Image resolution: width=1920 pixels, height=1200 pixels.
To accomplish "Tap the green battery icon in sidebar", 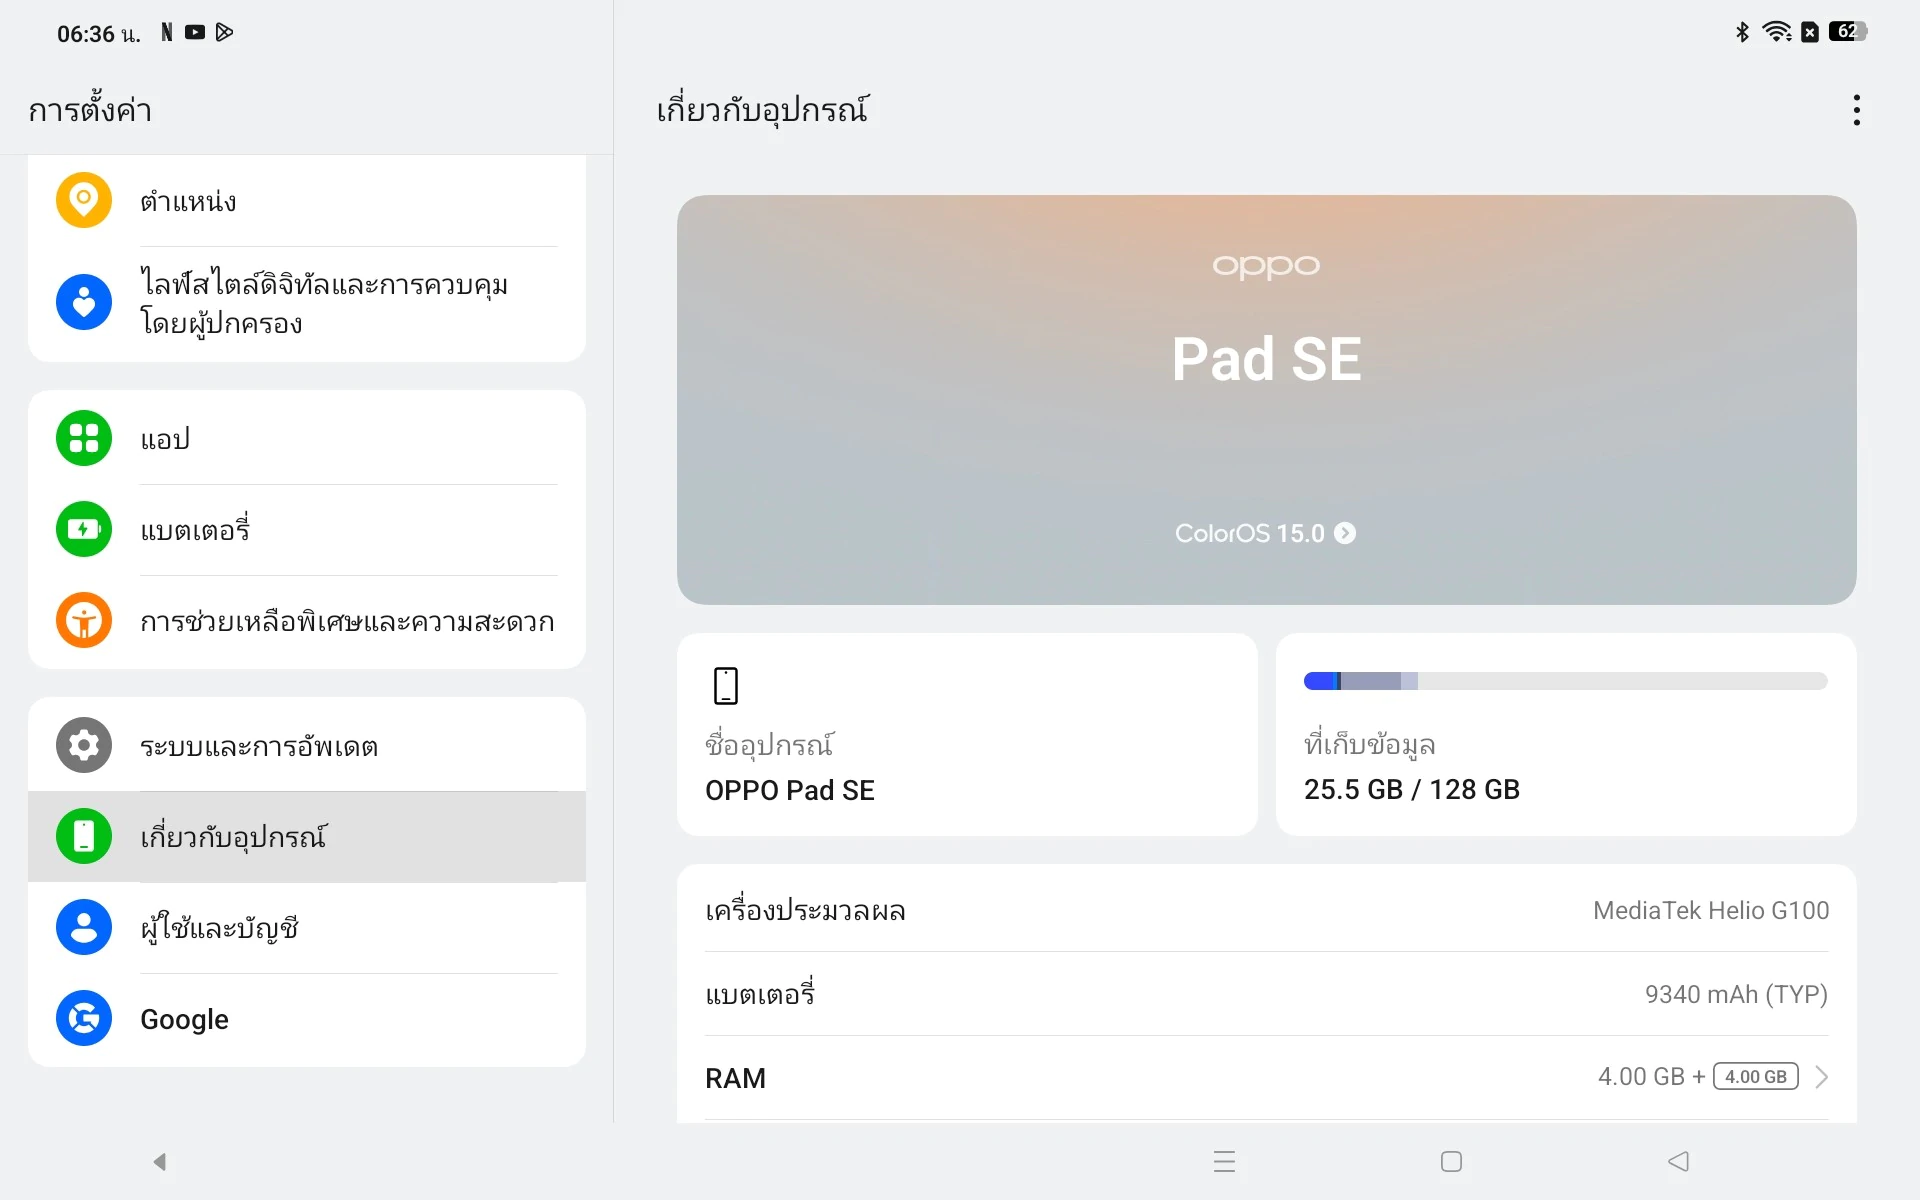I will point(84,529).
